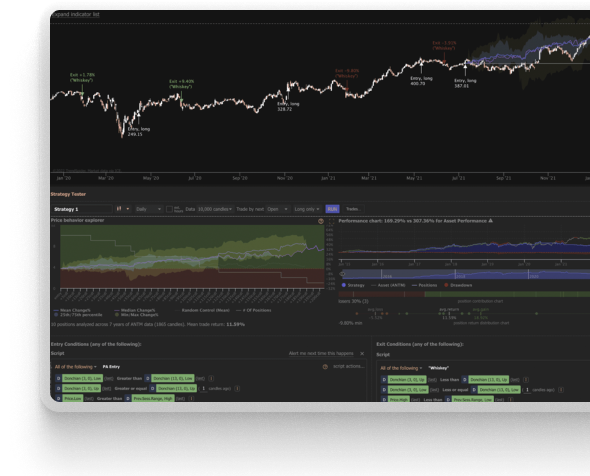Click the Strategy 1 name field

pyautogui.click(x=82, y=209)
